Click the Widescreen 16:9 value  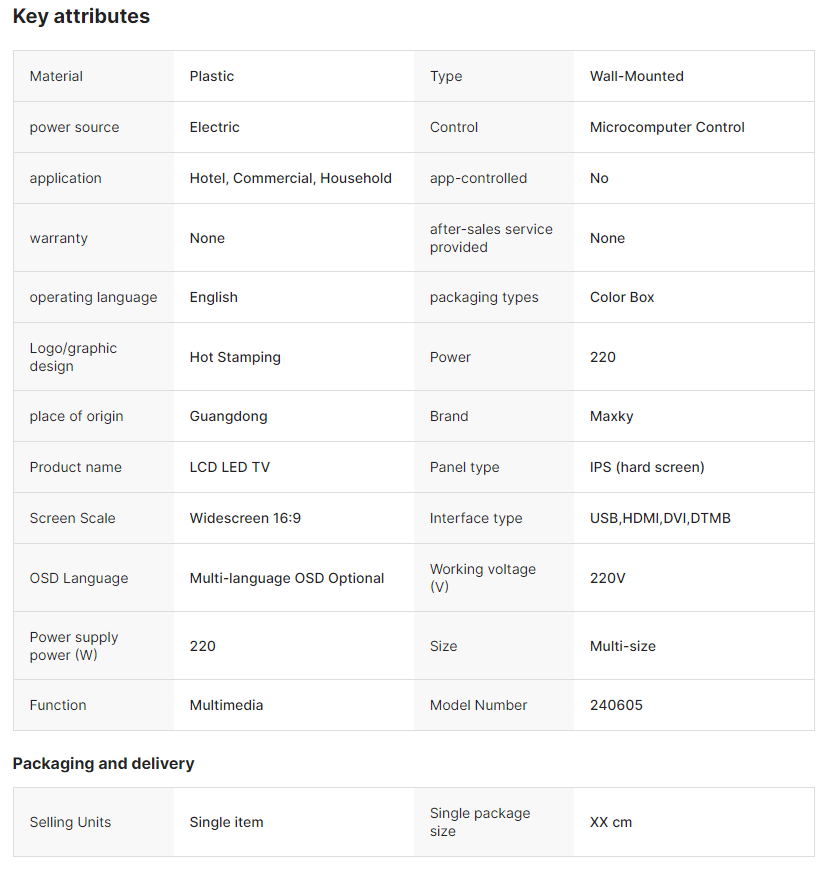pyautogui.click(x=245, y=518)
